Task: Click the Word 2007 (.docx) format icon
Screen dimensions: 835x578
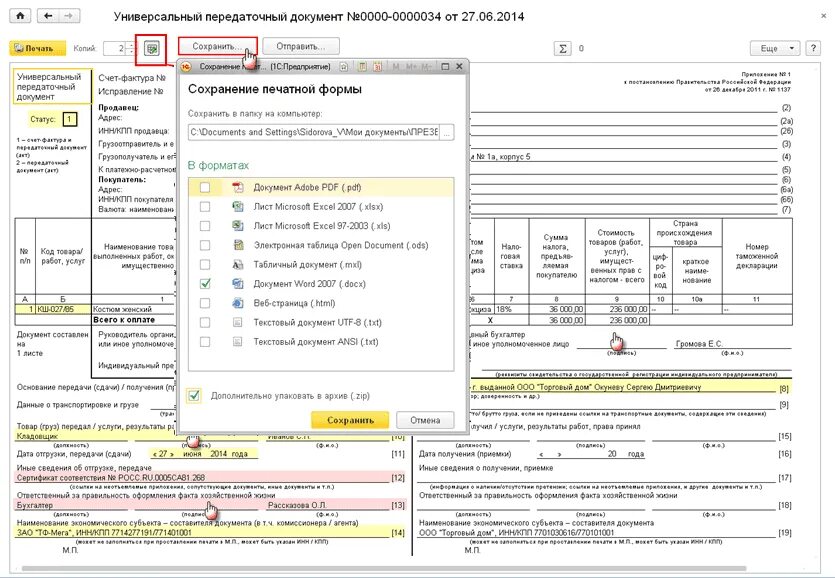Action: pos(238,283)
